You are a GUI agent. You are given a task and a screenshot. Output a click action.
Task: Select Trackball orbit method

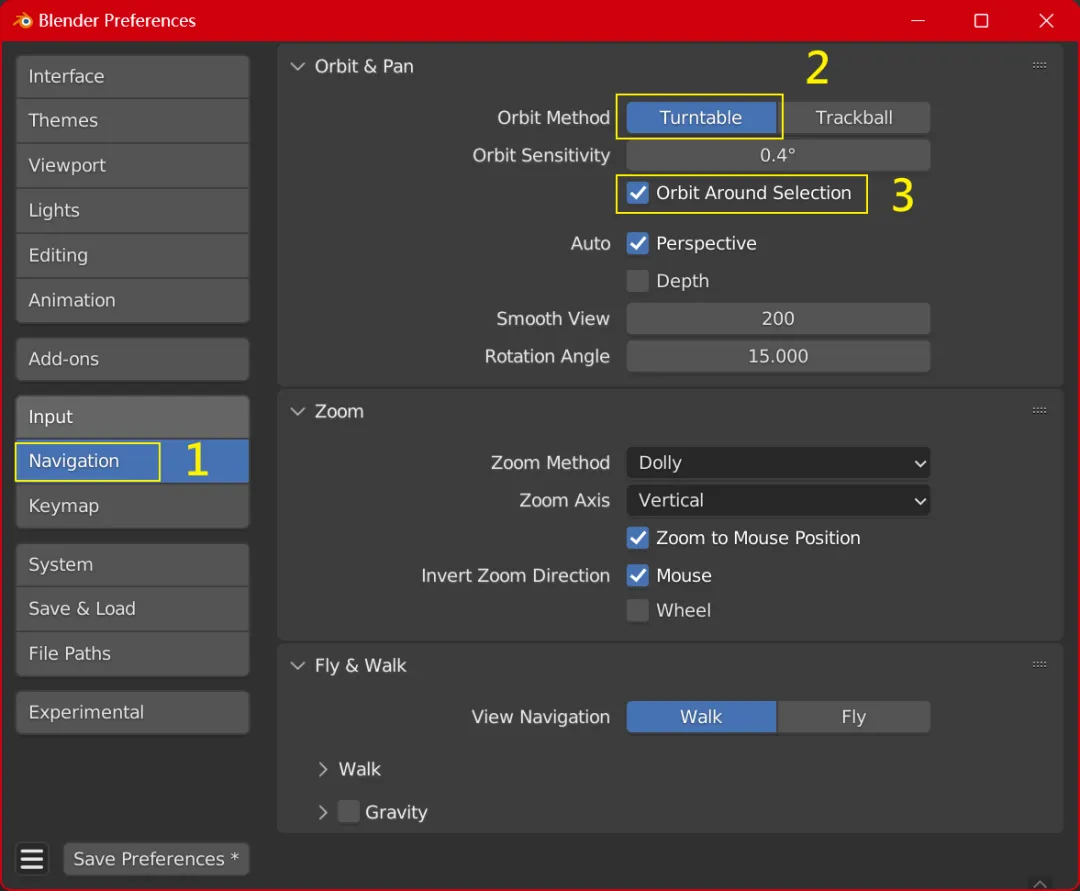(x=854, y=118)
